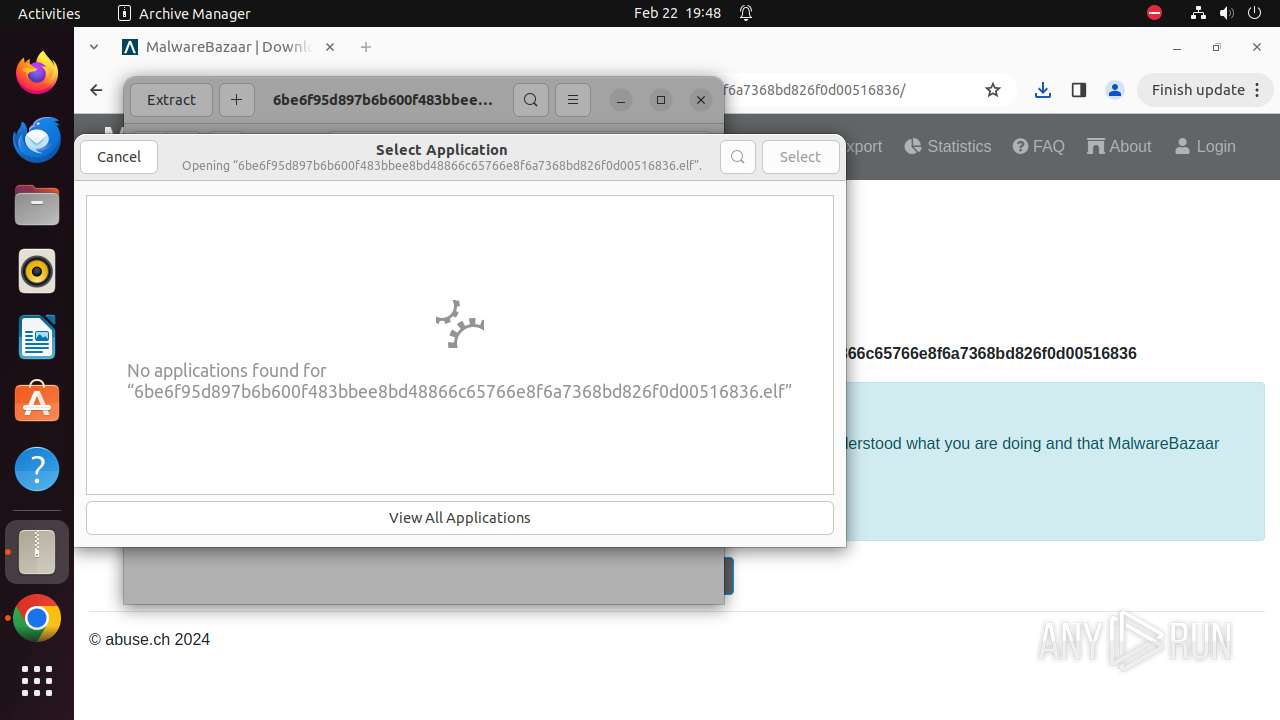Open network status icon

point(1198,13)
